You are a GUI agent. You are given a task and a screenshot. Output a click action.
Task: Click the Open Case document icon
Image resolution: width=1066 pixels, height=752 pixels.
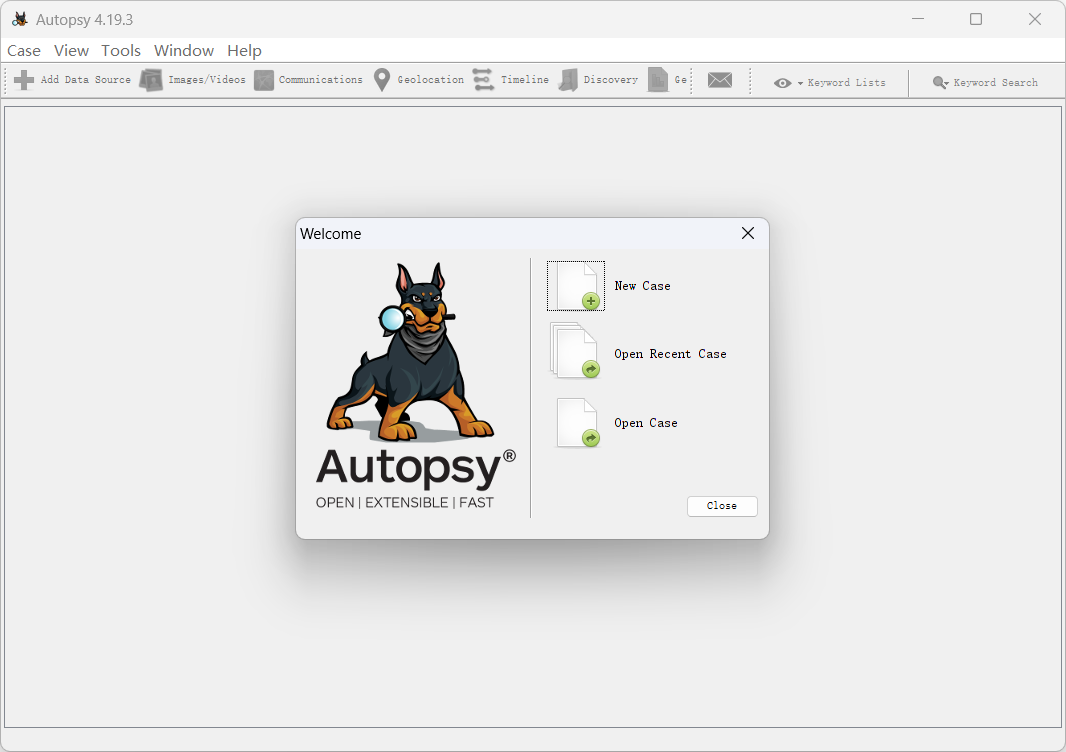coord(578,422)
